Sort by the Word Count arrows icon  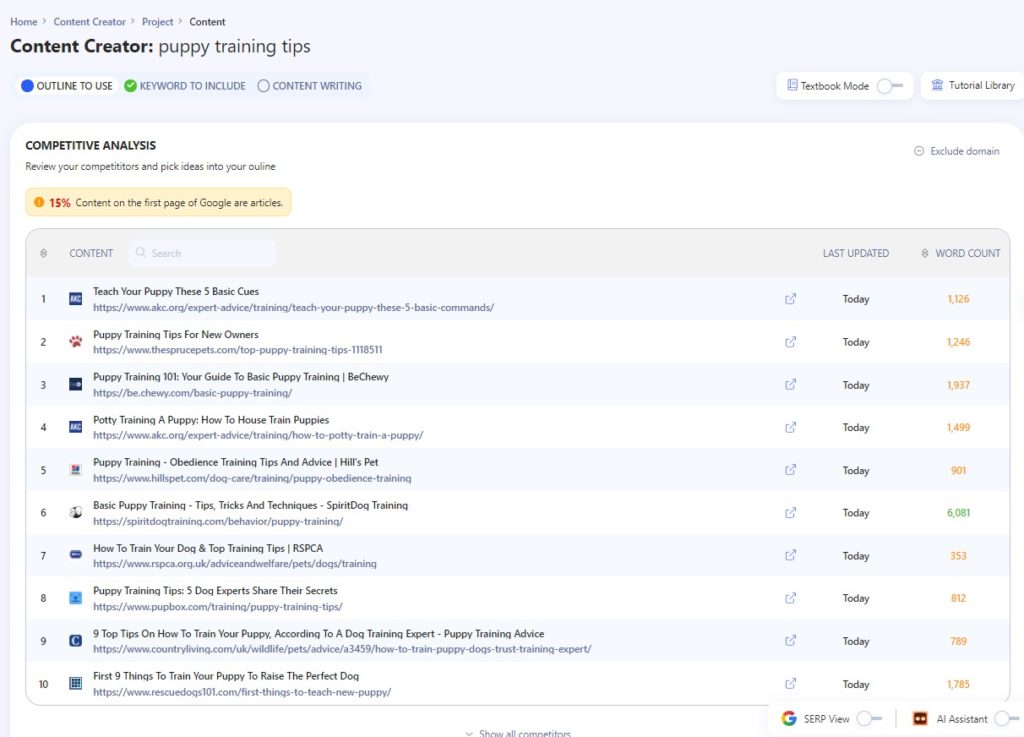925,253
